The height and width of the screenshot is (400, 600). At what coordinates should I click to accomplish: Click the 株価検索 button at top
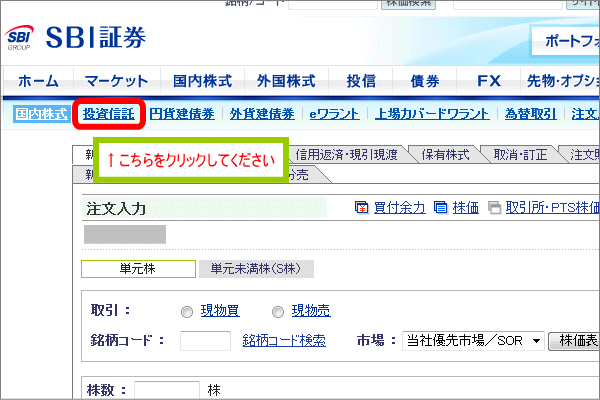[408, 4]
